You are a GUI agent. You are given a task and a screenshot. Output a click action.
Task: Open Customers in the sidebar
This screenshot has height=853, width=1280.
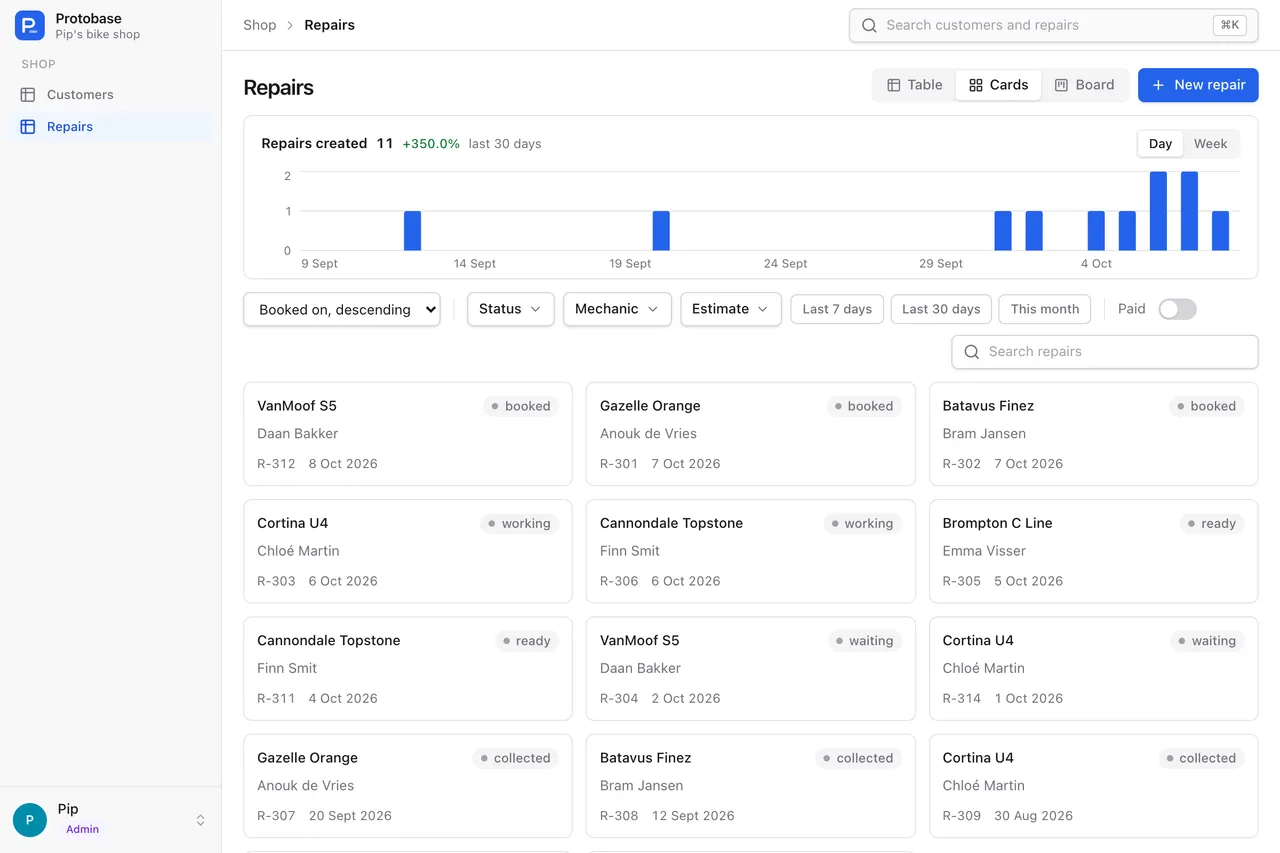tap(110, 95)
